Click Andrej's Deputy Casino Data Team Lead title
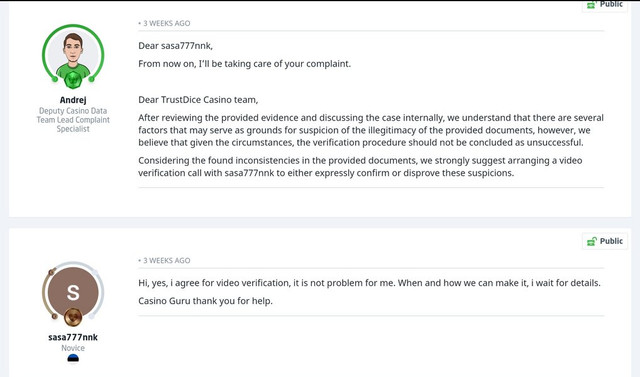 point(73,120)
